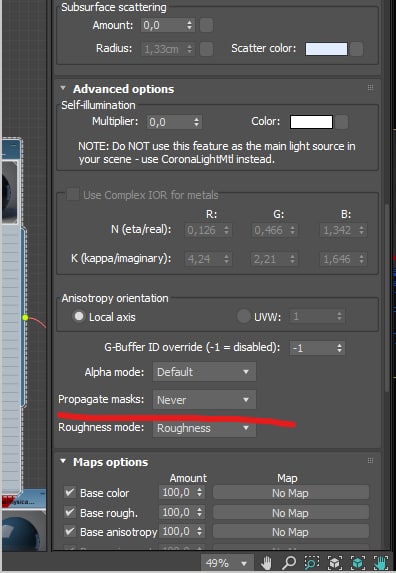
Task: Collapse the Maps options rollout
Action: [63, 461]
